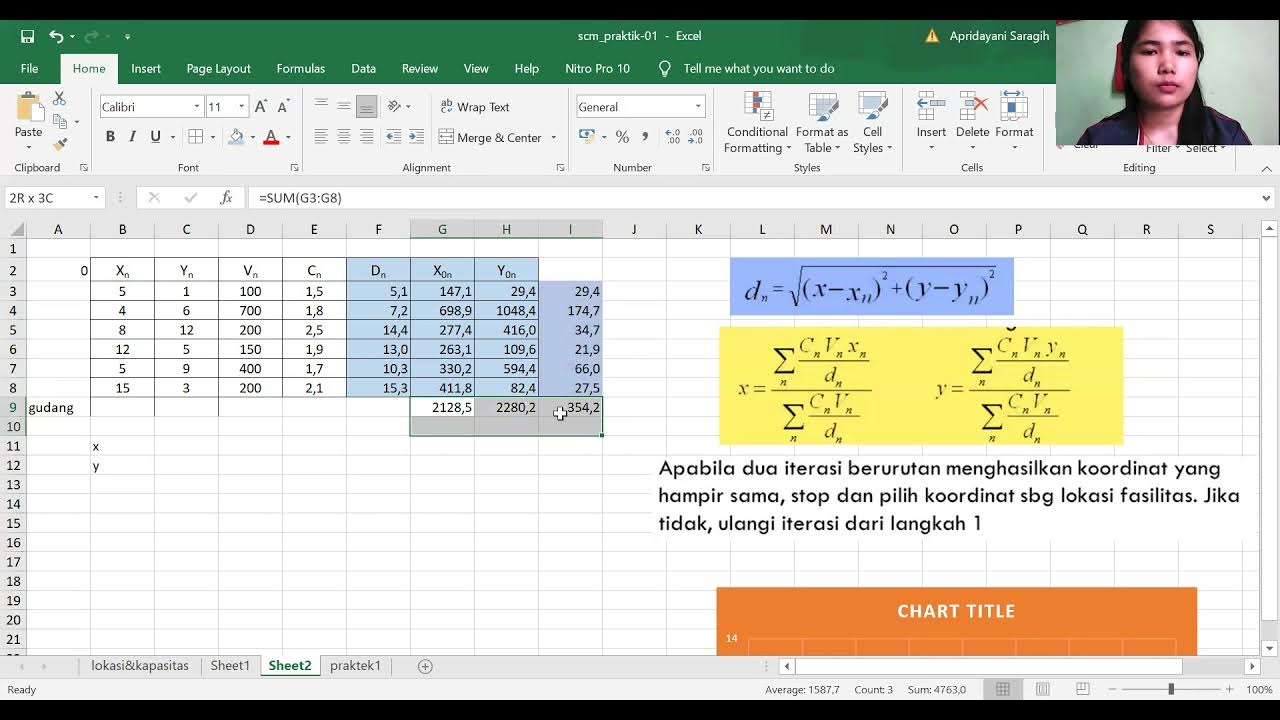Image resolution: width=1280 pixels, height=720 pixels.
Task: Click the Cut scissors icon
Action: pos(59,99)
